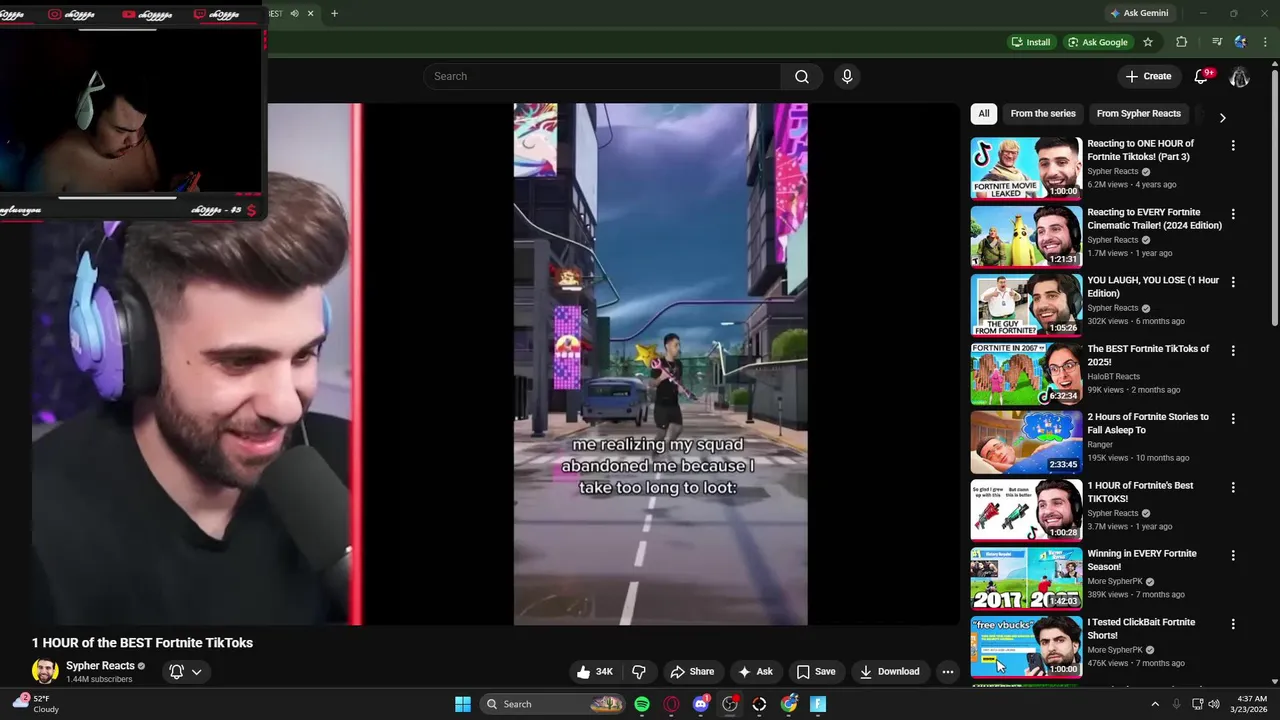Open Chrome three-dot menu

(1265, 42)
